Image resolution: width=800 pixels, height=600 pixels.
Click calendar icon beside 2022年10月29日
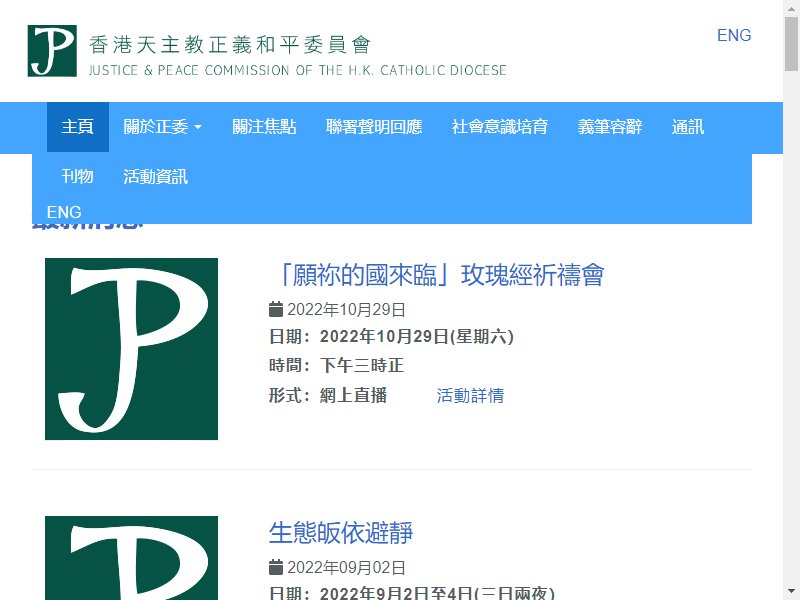[276, 309]
